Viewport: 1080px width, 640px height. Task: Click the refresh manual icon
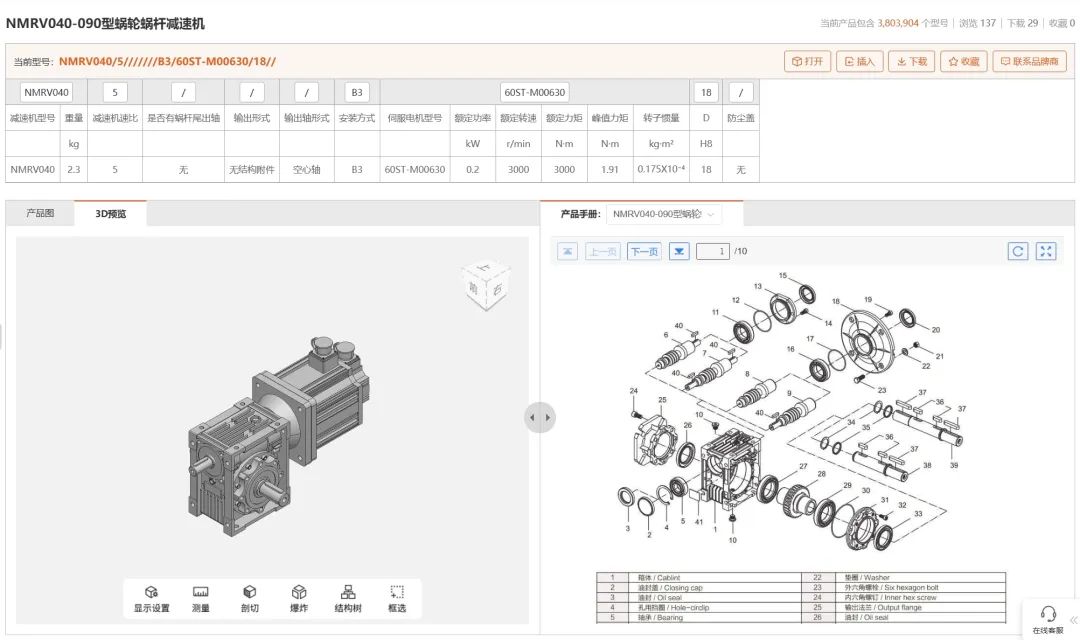click(1018, 251)
